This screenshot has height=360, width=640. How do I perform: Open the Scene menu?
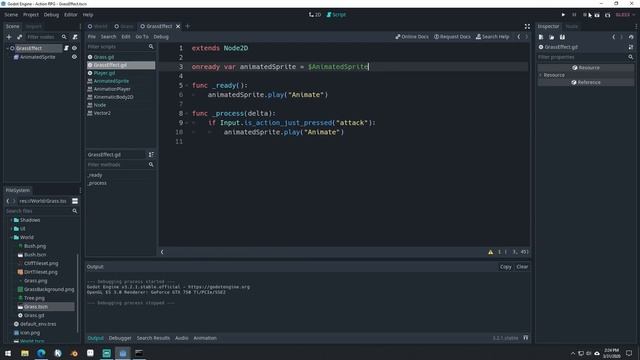click(11, 15)
